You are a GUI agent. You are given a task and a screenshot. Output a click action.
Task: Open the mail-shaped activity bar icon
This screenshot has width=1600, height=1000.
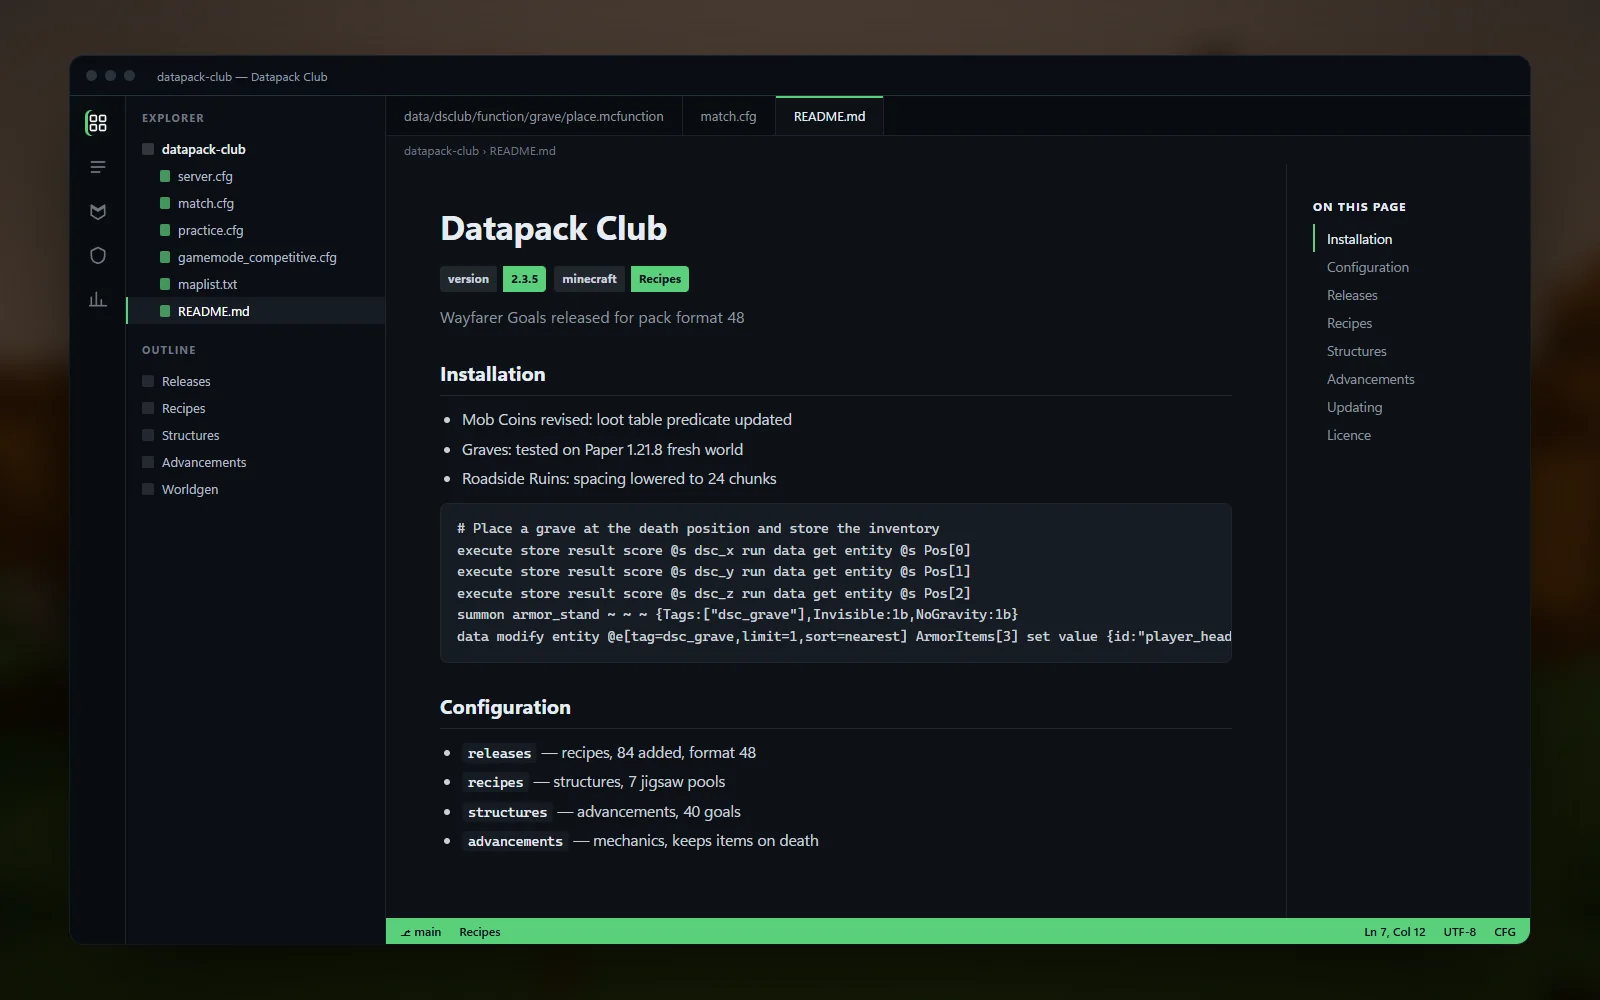(97, 211)
